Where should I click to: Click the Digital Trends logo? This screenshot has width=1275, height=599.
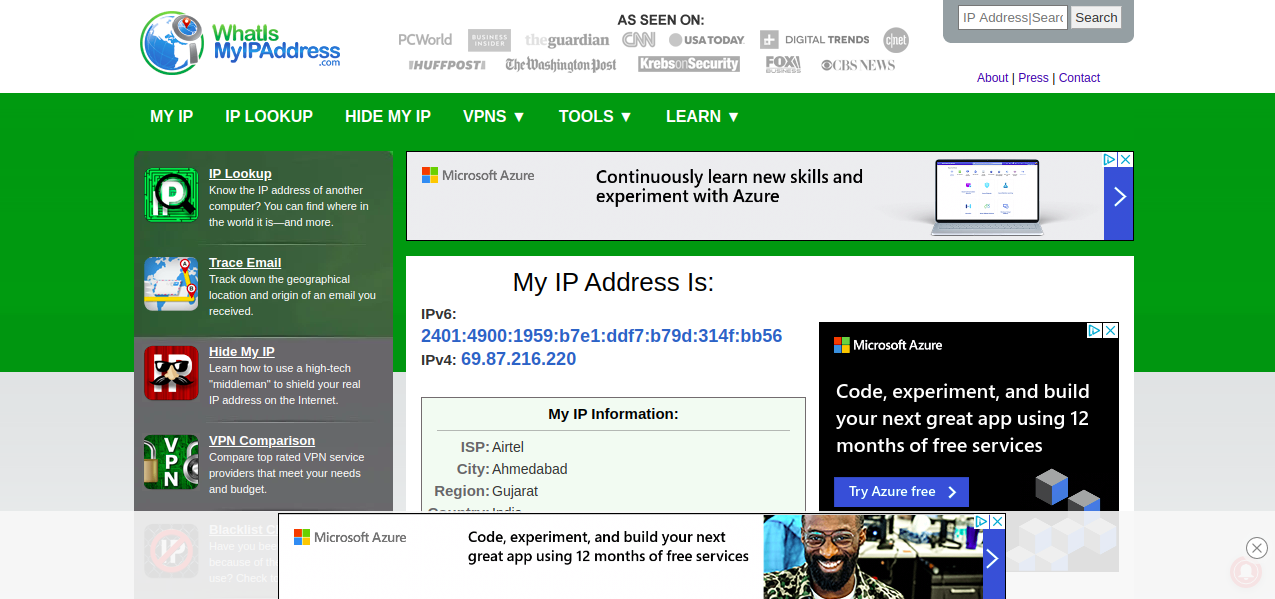[815, 40]
